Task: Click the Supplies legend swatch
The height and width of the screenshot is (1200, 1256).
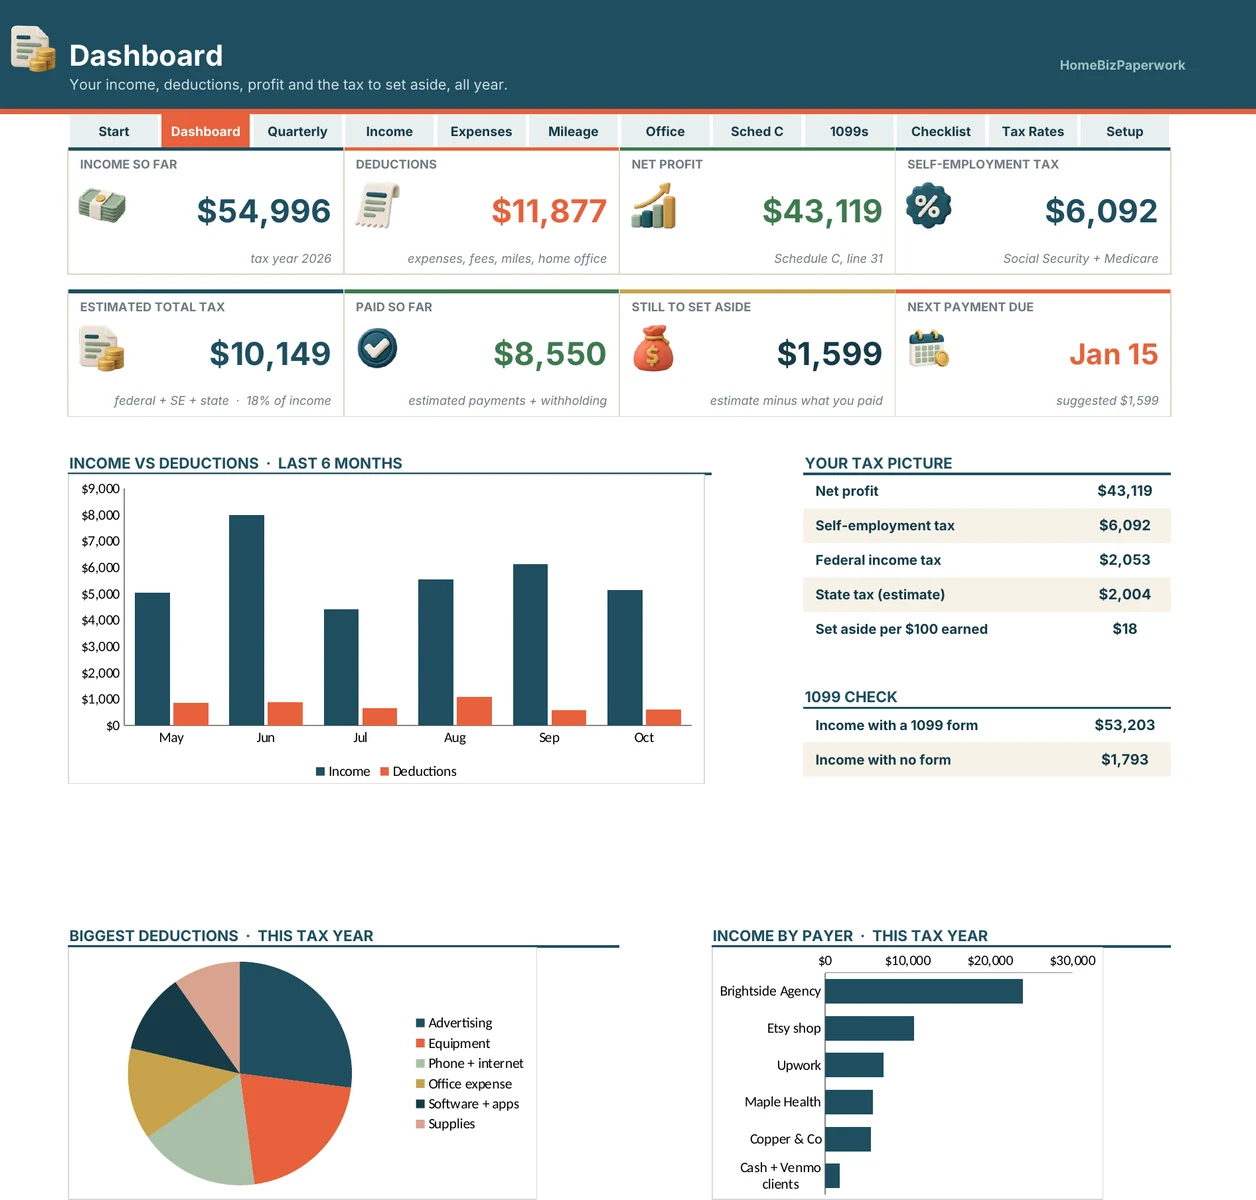Action: click(x=420, y=1124)
